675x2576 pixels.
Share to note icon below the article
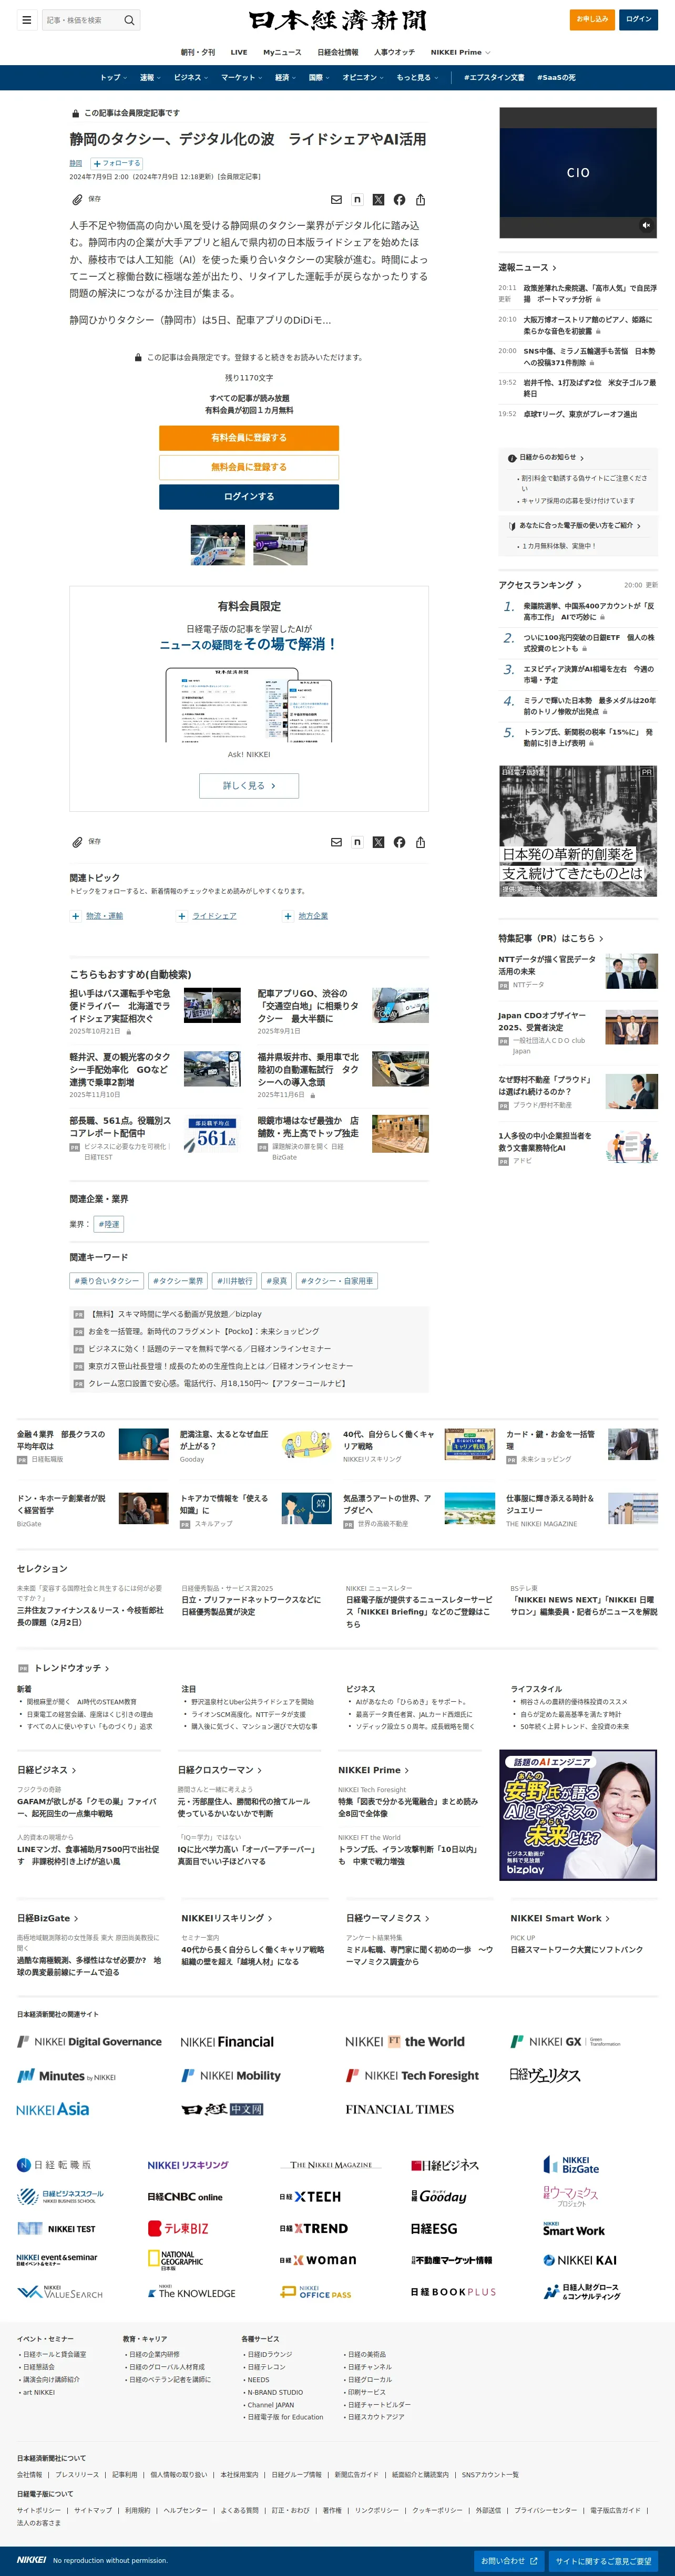(357, 842)
